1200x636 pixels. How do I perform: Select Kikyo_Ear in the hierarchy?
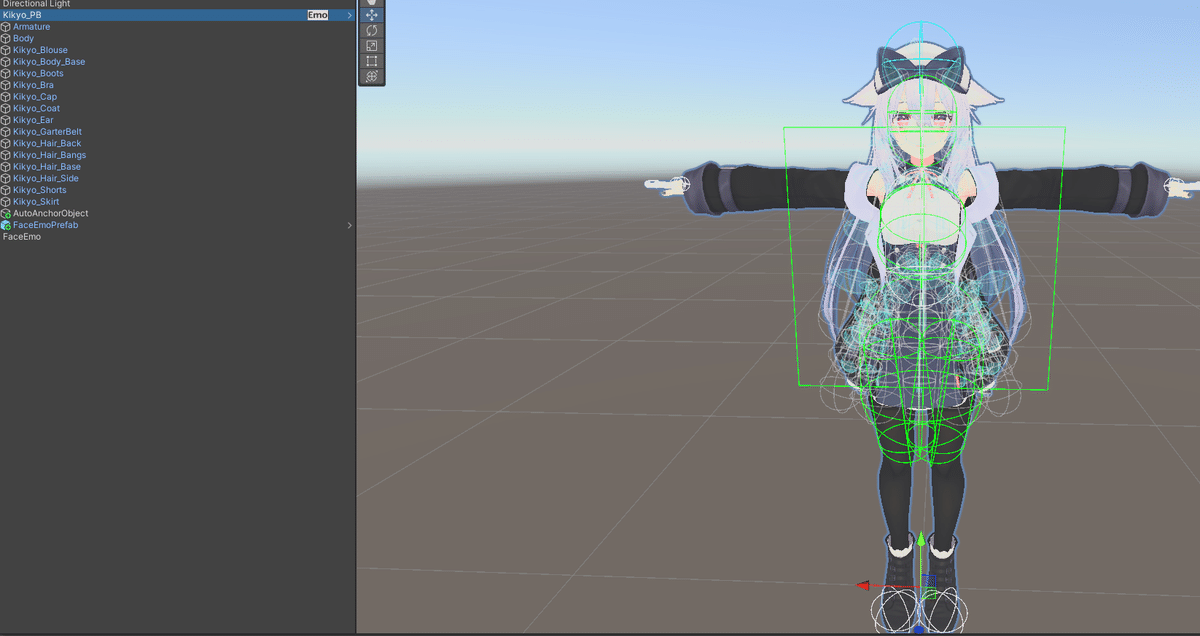point(33,120)
